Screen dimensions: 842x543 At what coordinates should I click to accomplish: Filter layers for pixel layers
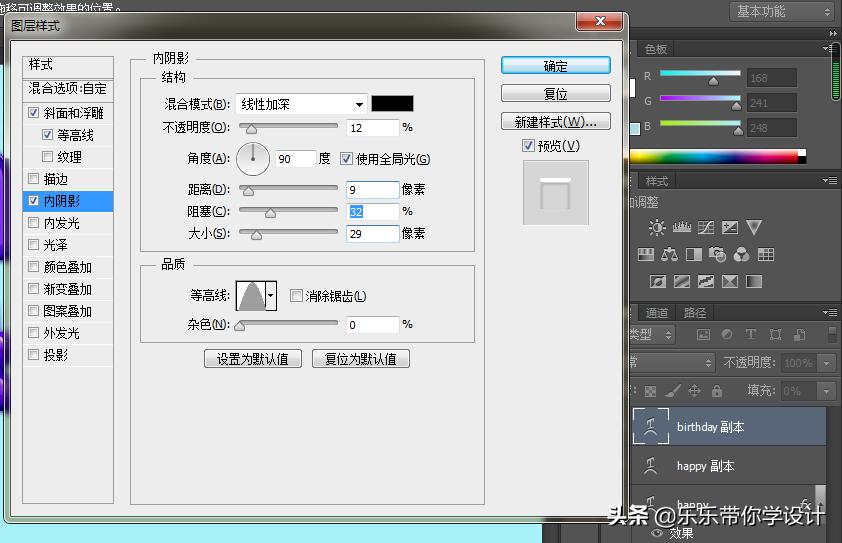703,335
